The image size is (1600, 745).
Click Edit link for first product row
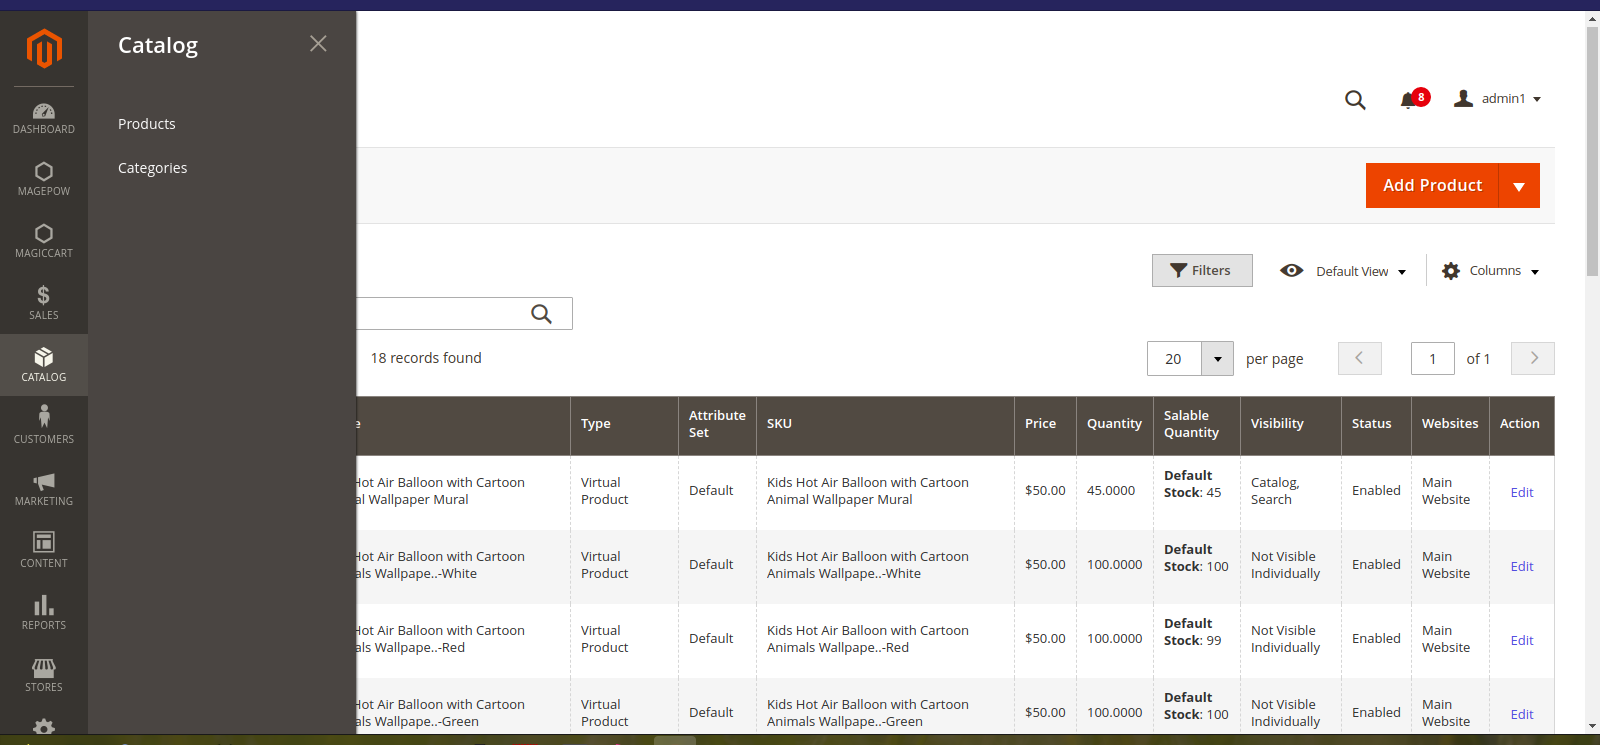coord(1521,492)
